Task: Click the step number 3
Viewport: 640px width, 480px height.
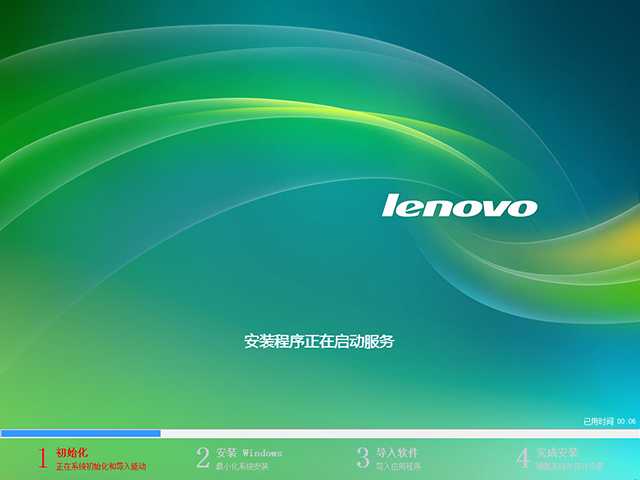Action: pyautogui.click(x=363, y=458)
